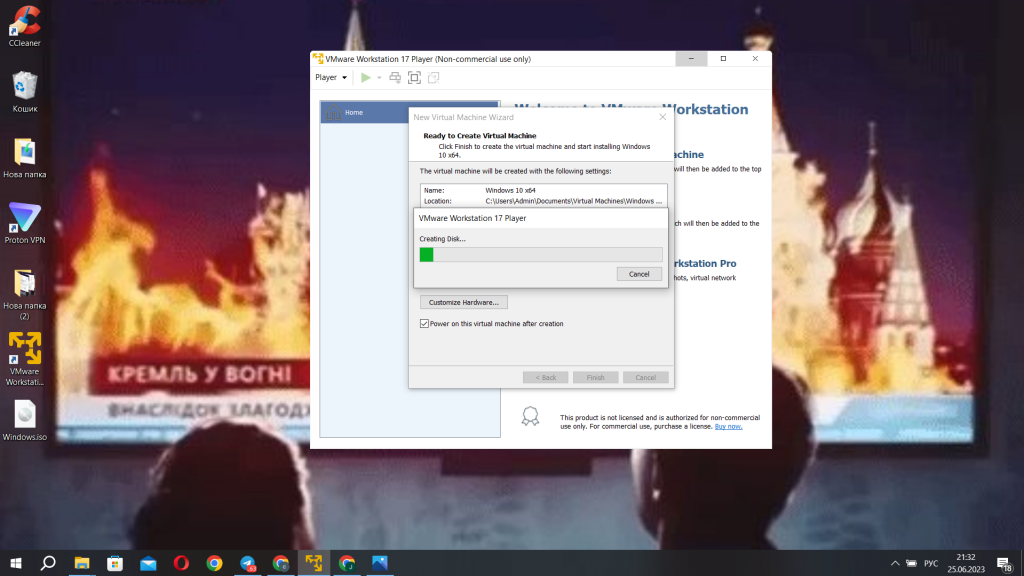Open VMware Workstation from the taskbar
The width and height of the screenshot is (1024, 576).
[x=313, y=563]
